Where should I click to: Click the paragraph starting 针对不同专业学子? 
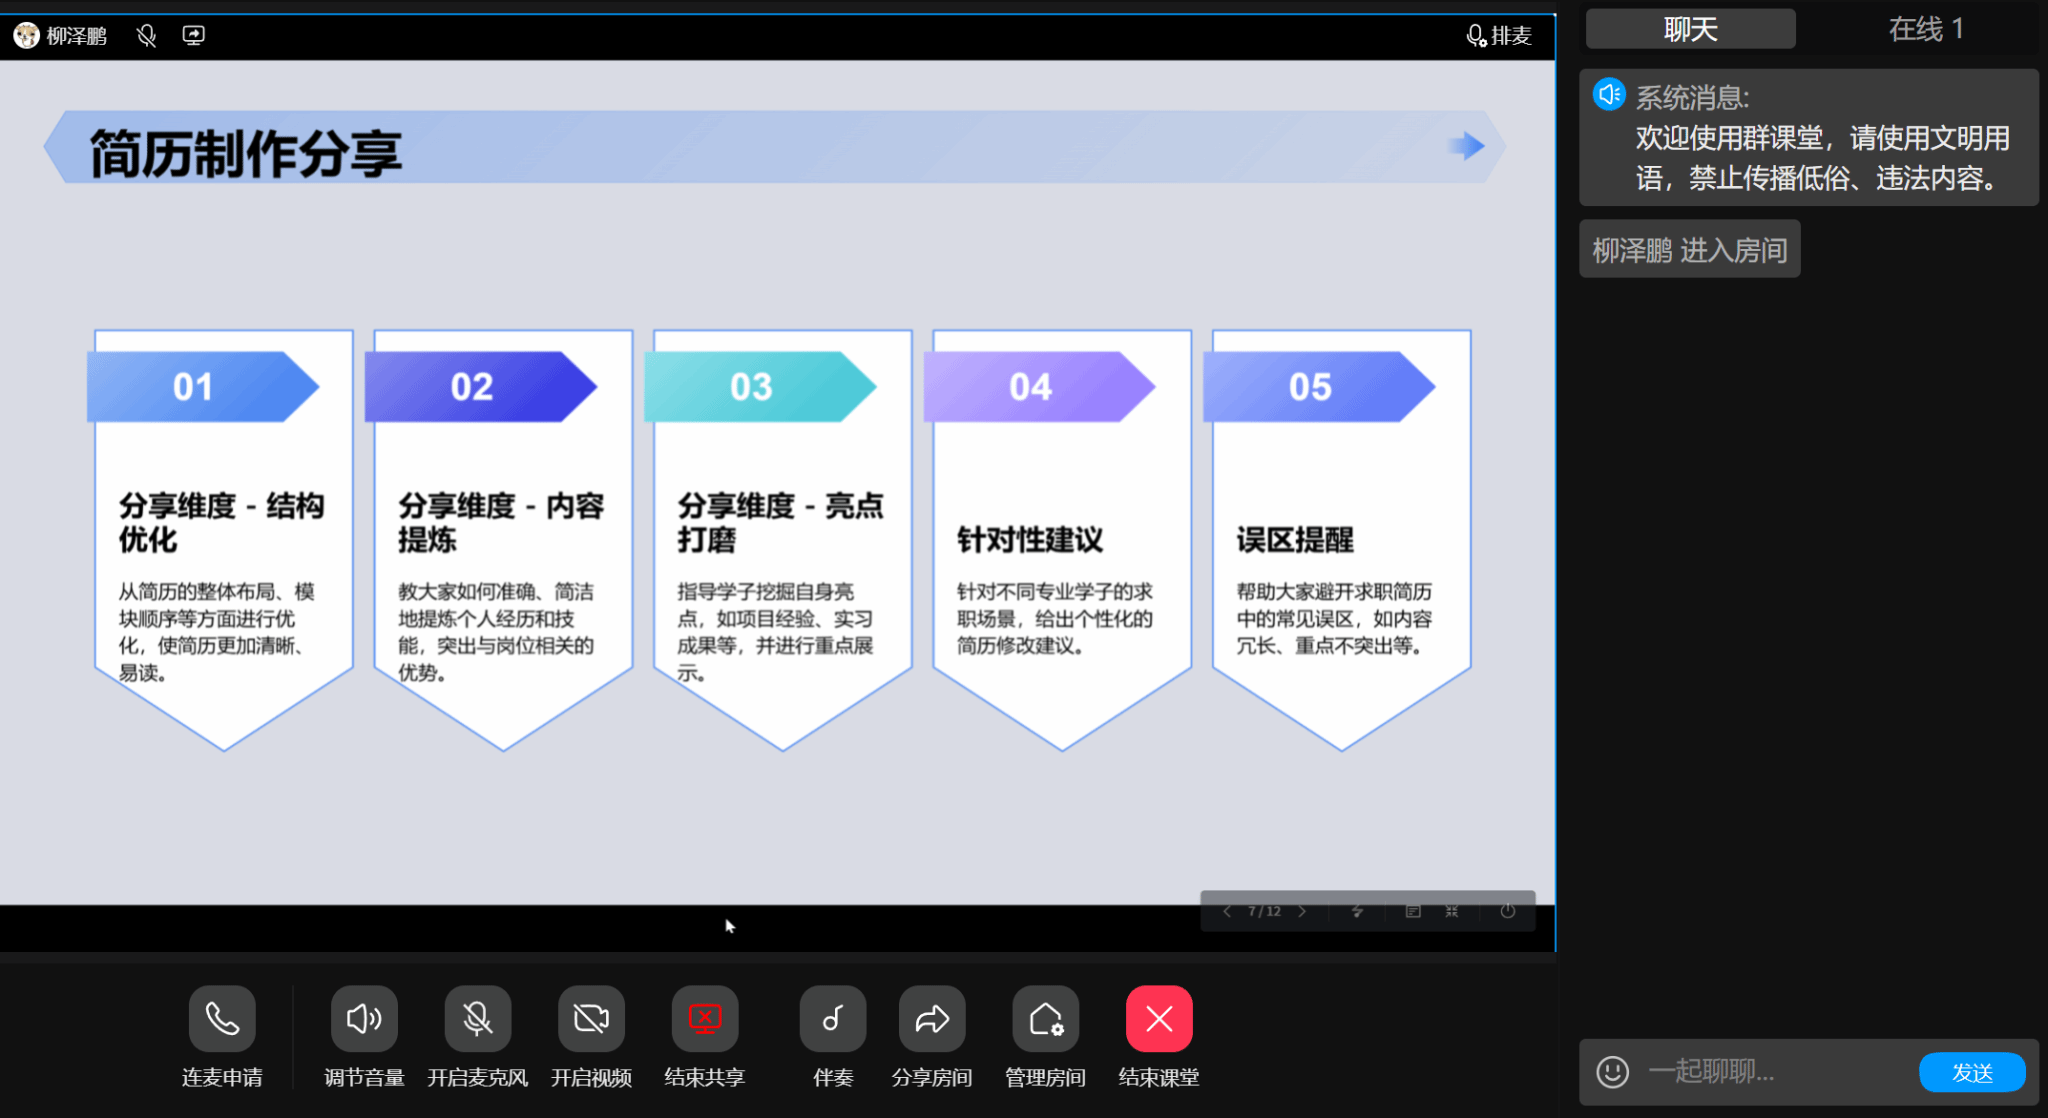point(1055,618)
